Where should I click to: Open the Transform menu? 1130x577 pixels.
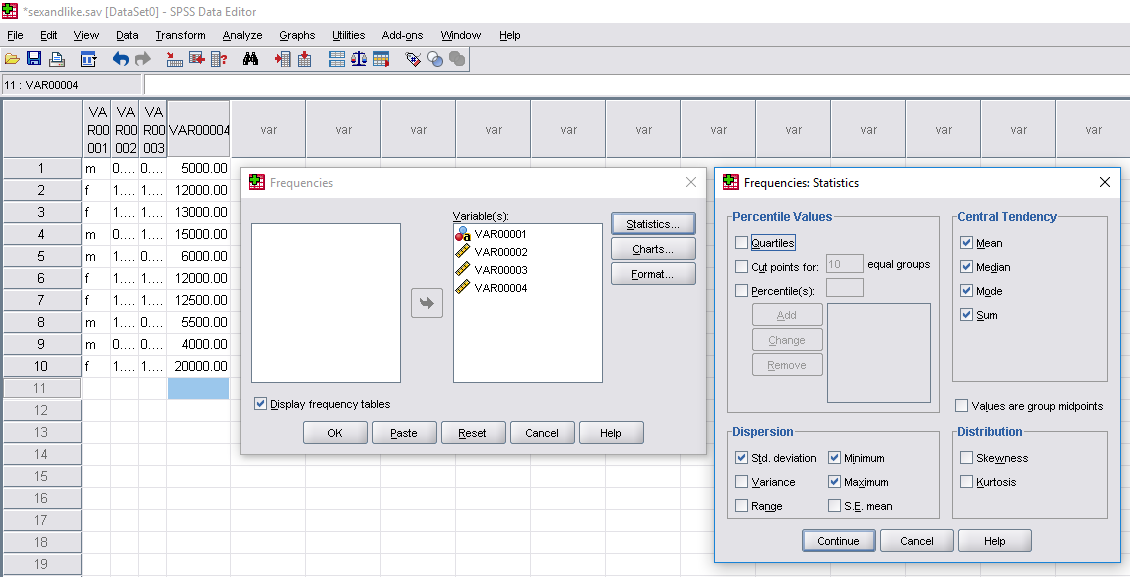click(x=180, y=35)
